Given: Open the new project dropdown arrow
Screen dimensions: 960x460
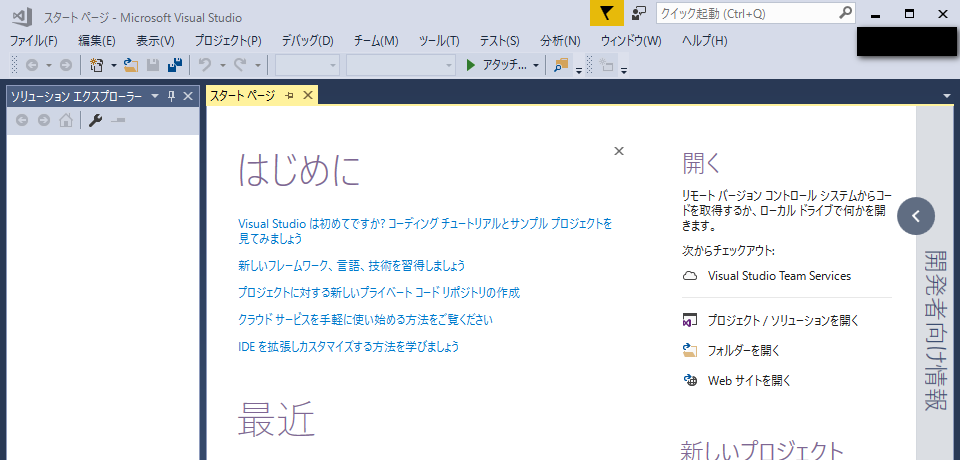Looking at the screenshot, I should pos(113,65).
